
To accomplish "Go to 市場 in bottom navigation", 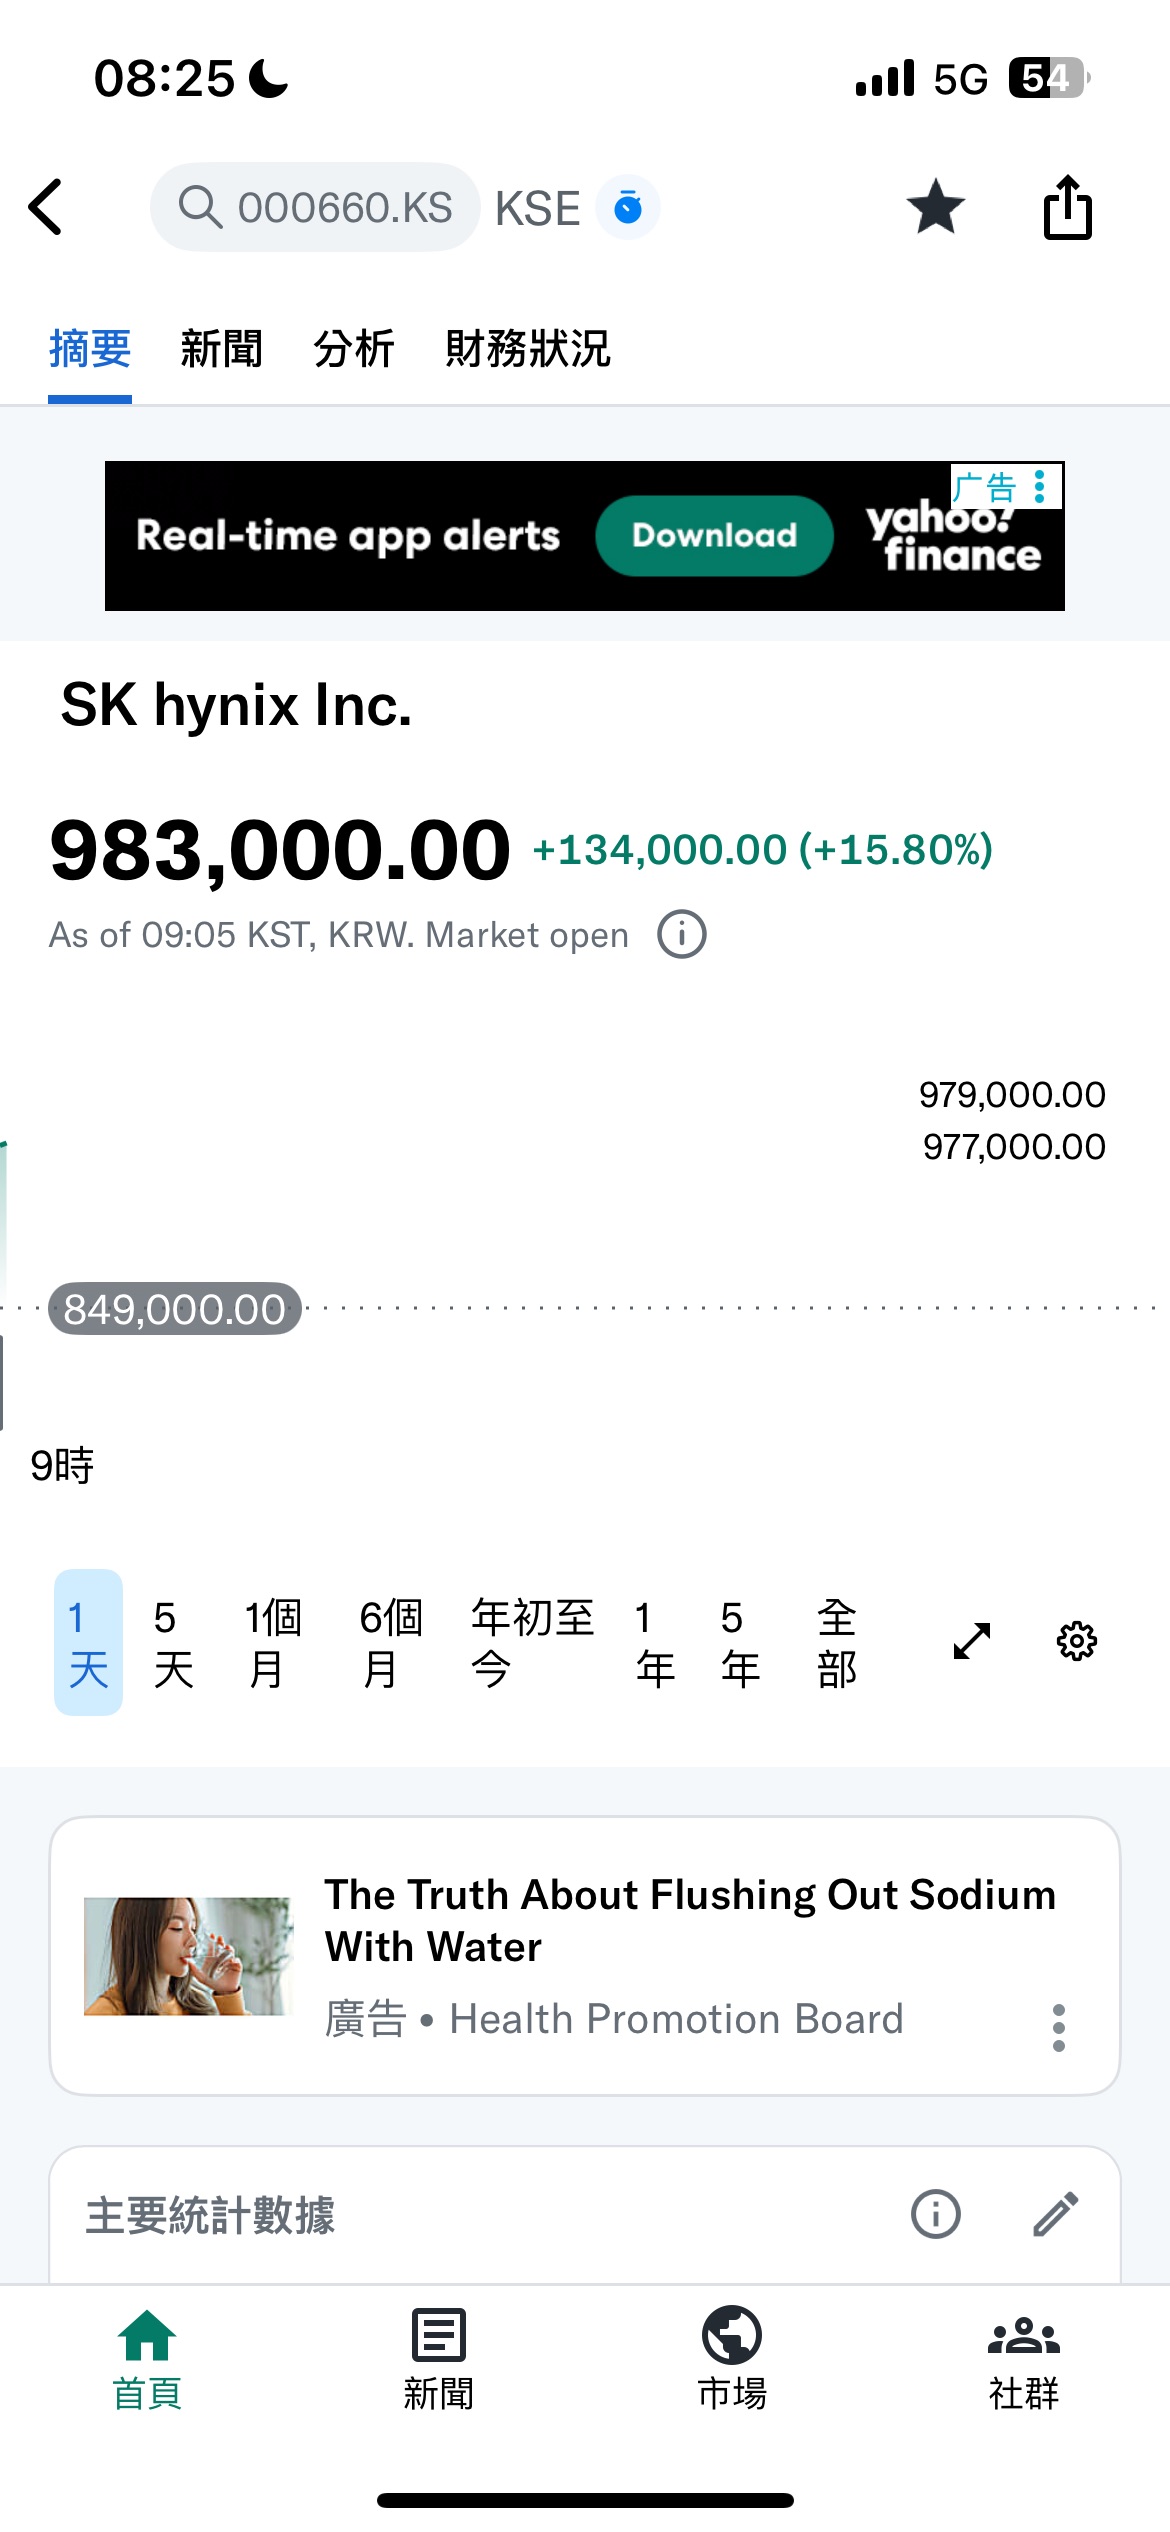I will 732,2358.
